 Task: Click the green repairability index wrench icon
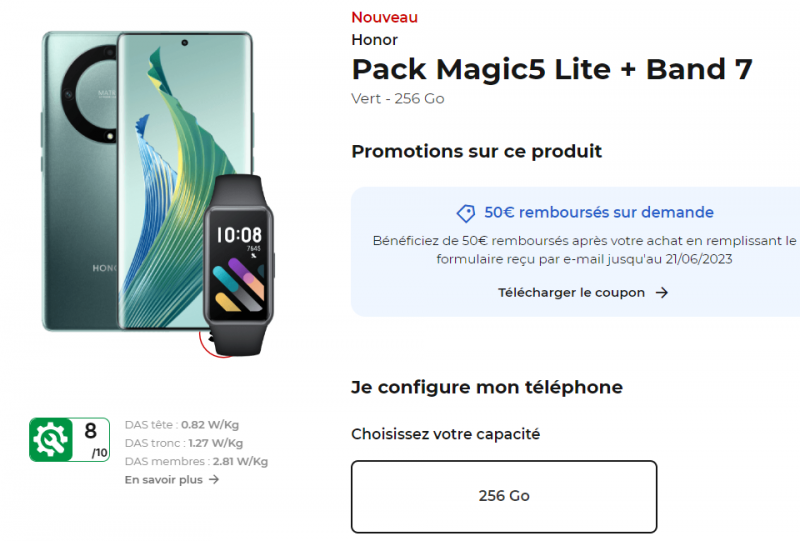click(51, 439)
